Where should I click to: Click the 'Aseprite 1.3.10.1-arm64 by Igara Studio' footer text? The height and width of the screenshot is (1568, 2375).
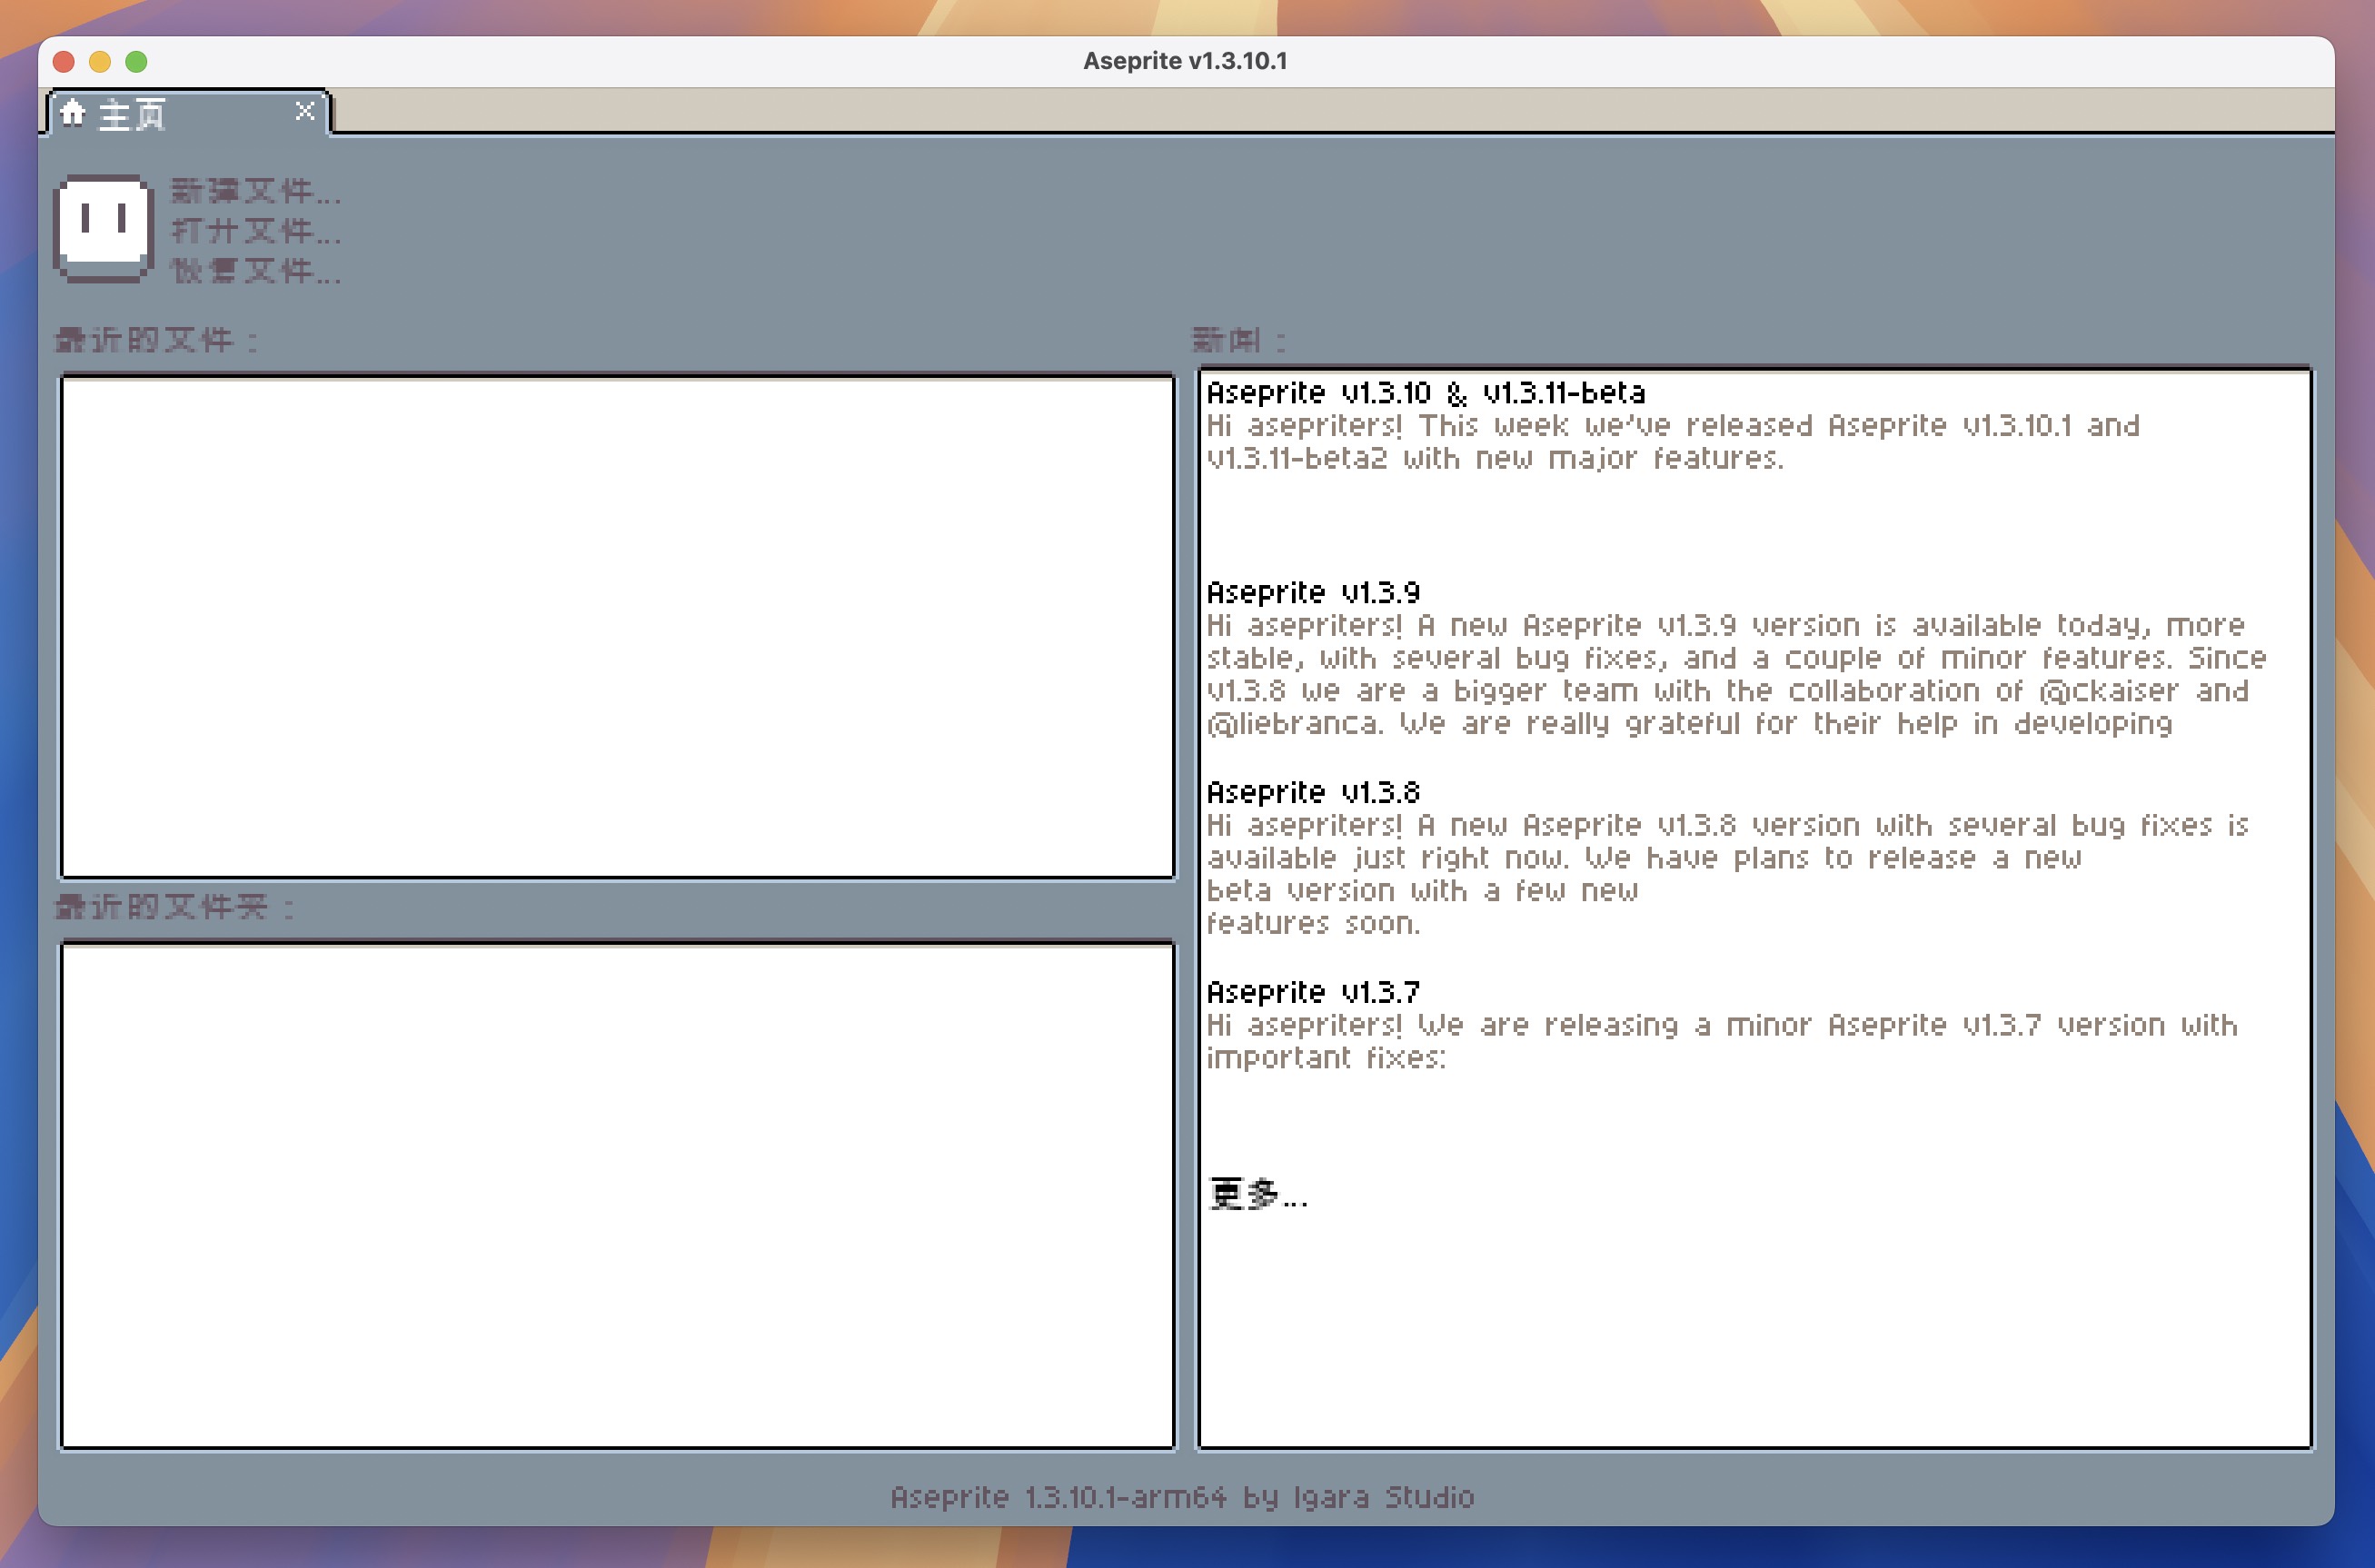1182,1497
